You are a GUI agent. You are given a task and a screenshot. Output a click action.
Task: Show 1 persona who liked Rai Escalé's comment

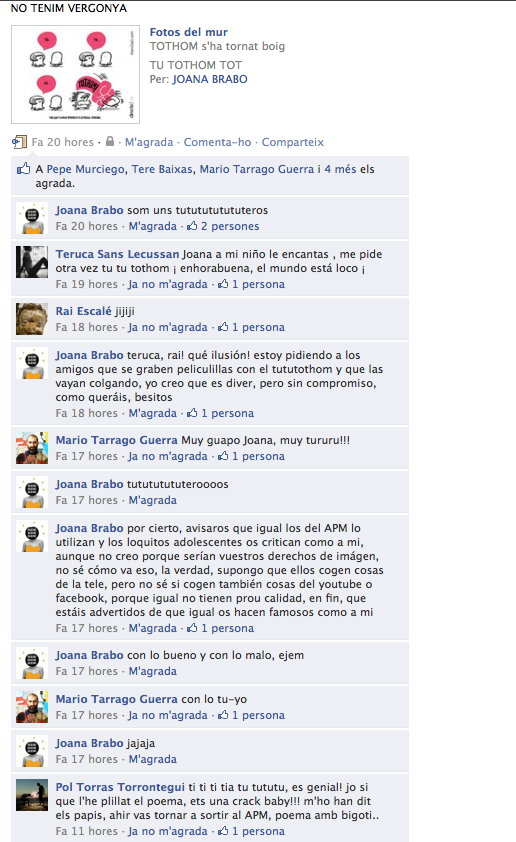[258, 327]
